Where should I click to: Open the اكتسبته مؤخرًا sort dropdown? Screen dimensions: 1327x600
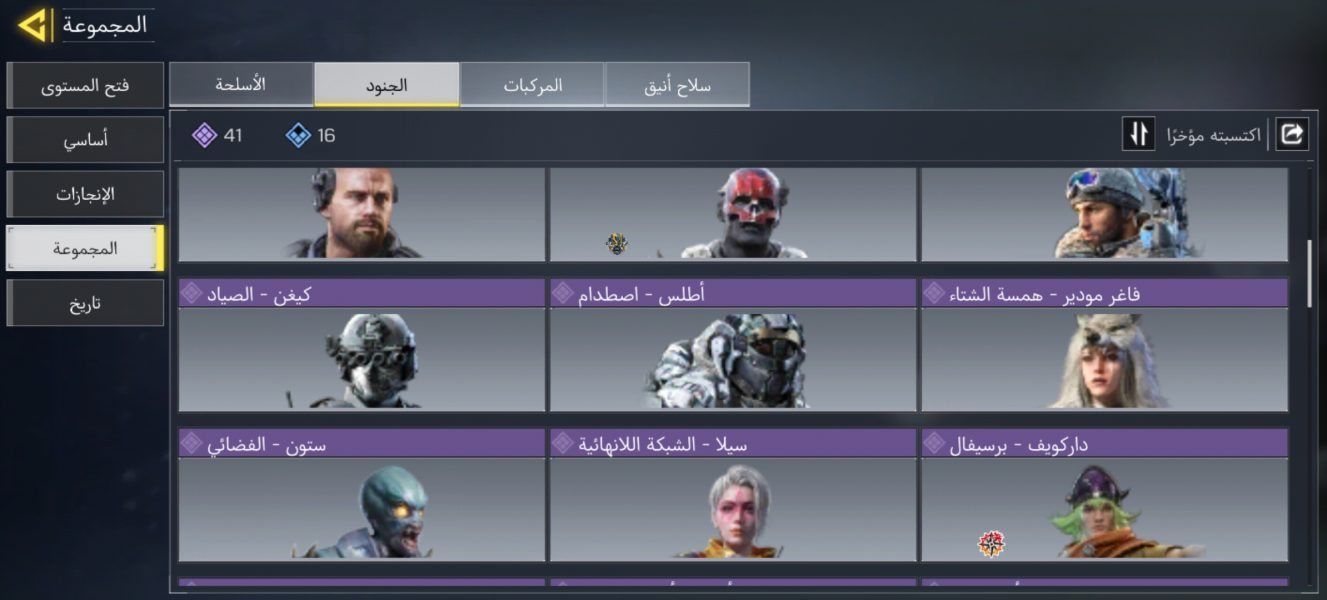(x=1213, y=134)
